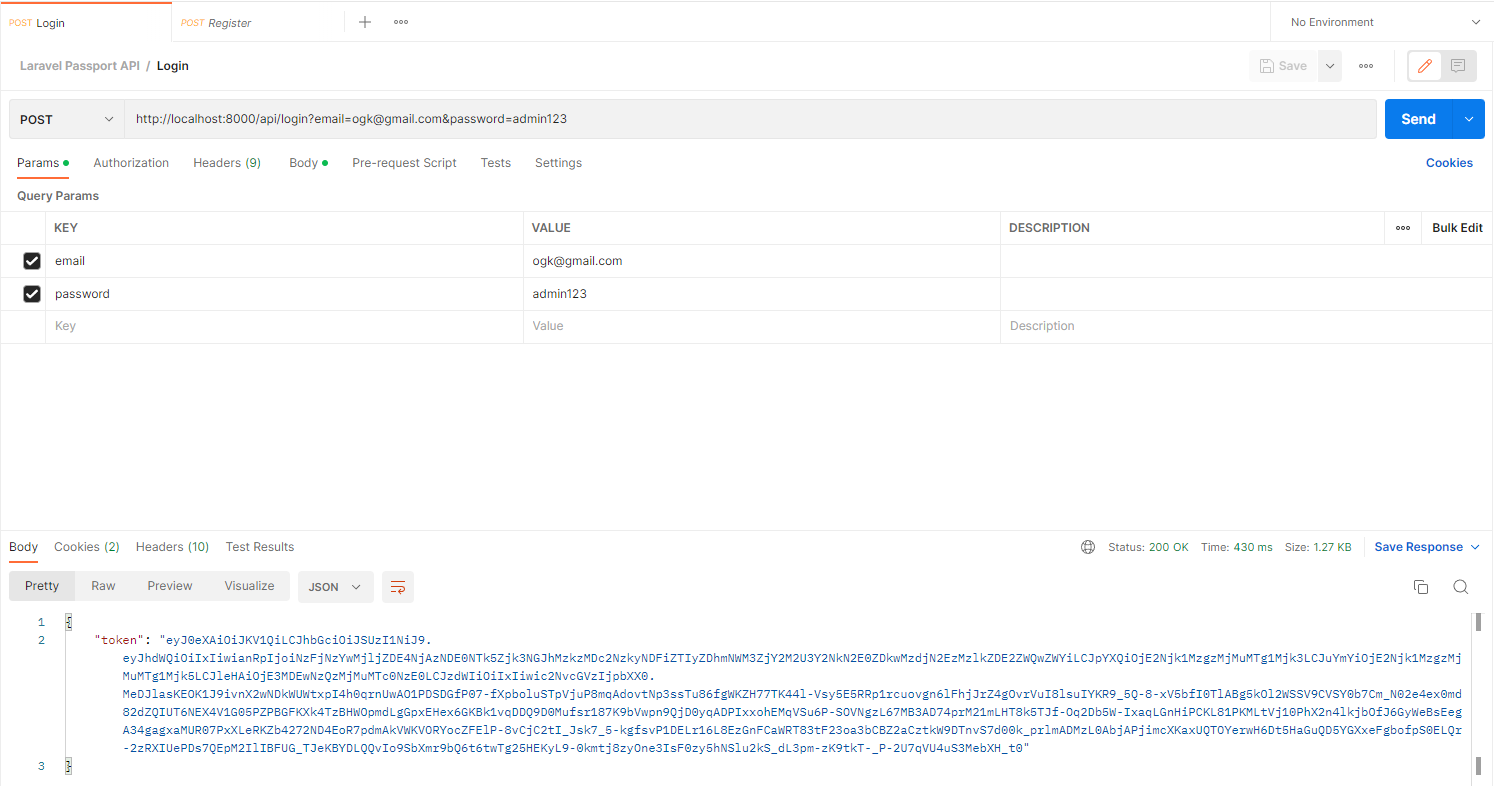1494x786 pixels.
Task: Open a new request tab with the plus icon
Action: 364,21
